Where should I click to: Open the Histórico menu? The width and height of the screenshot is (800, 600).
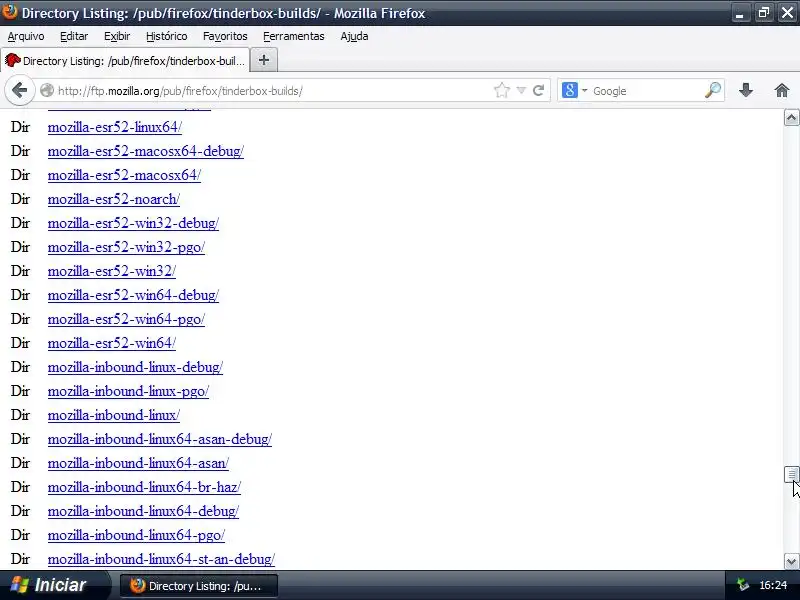(x=166, y=36)
